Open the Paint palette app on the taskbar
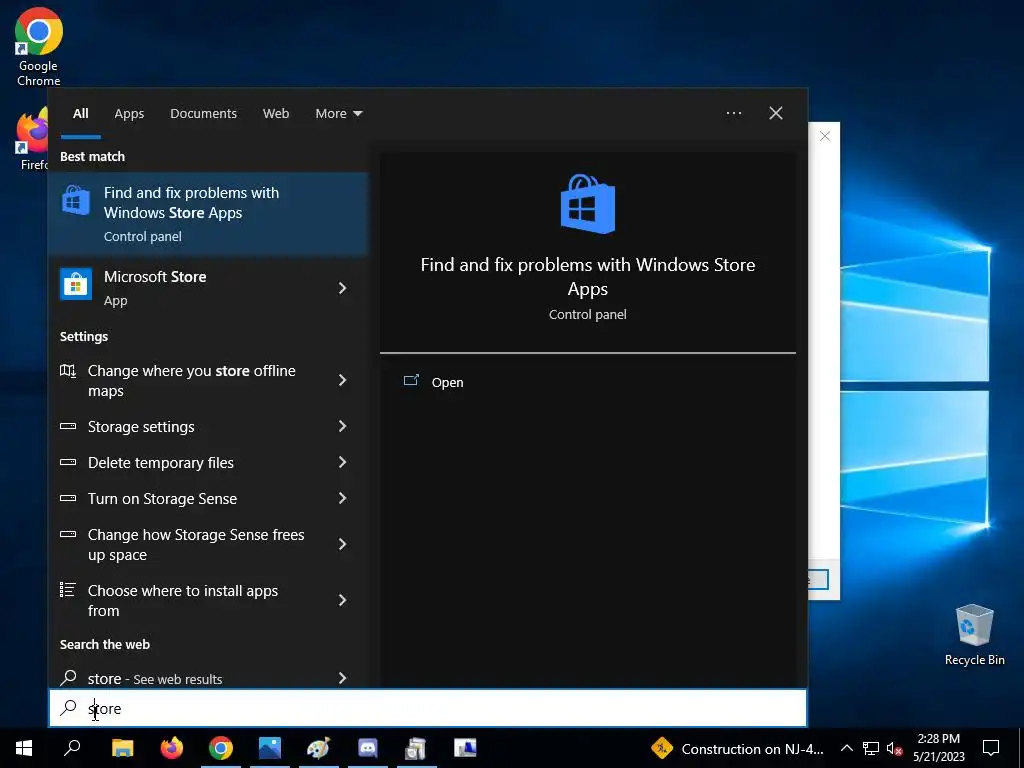This screenshot has height=768, width=1024. 318,748
